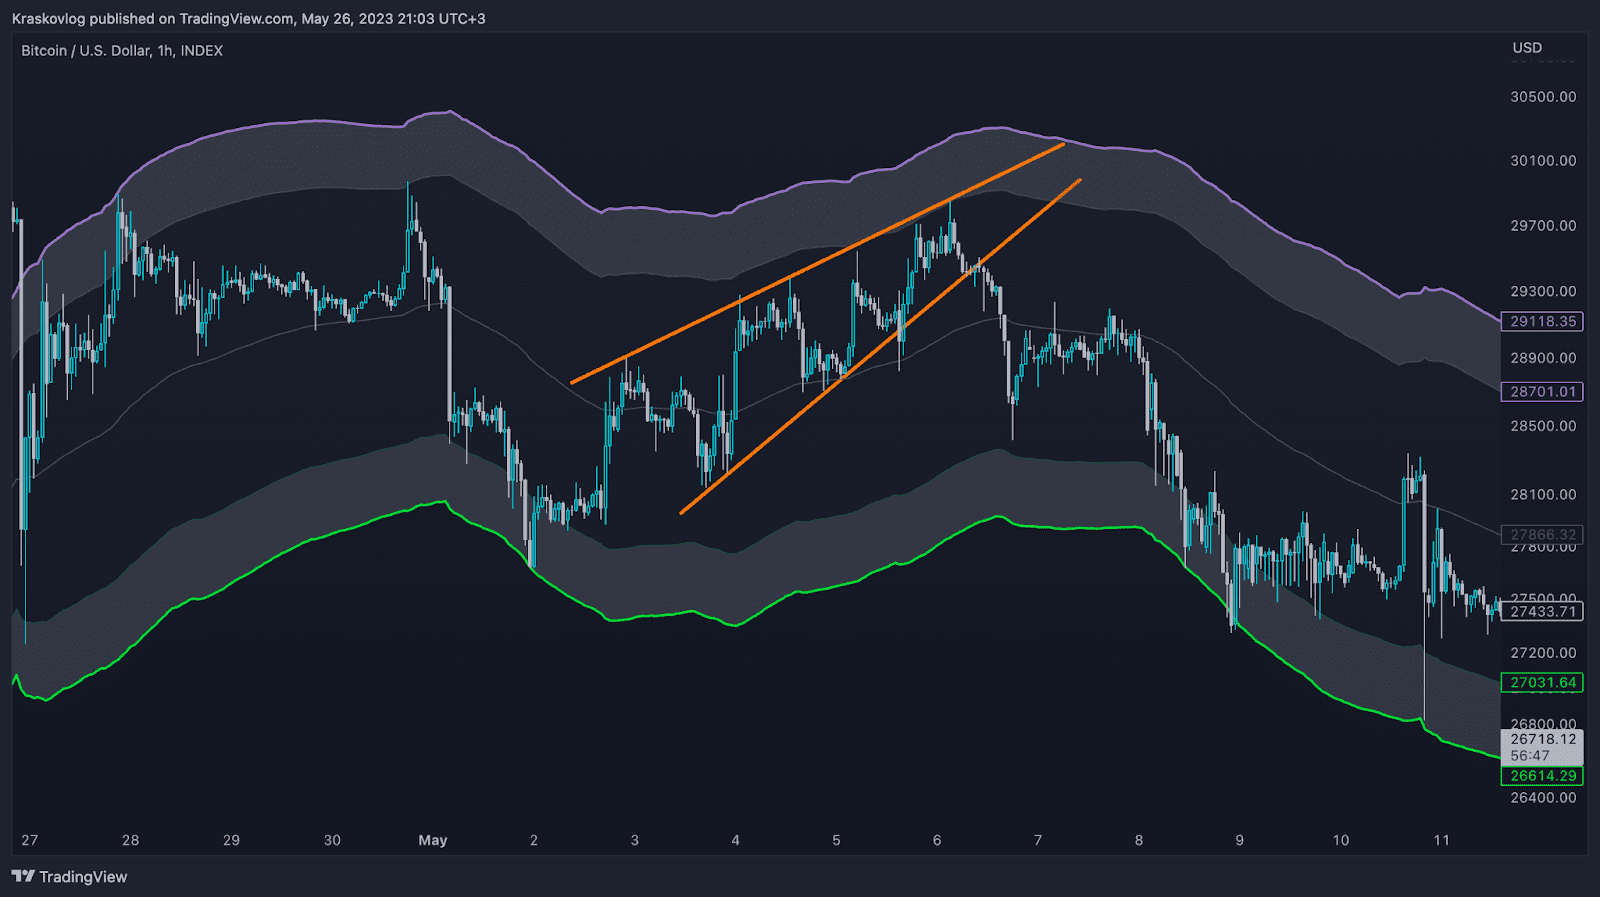
Task: Click the 'May' label on time axis
Action: point(433,840)
